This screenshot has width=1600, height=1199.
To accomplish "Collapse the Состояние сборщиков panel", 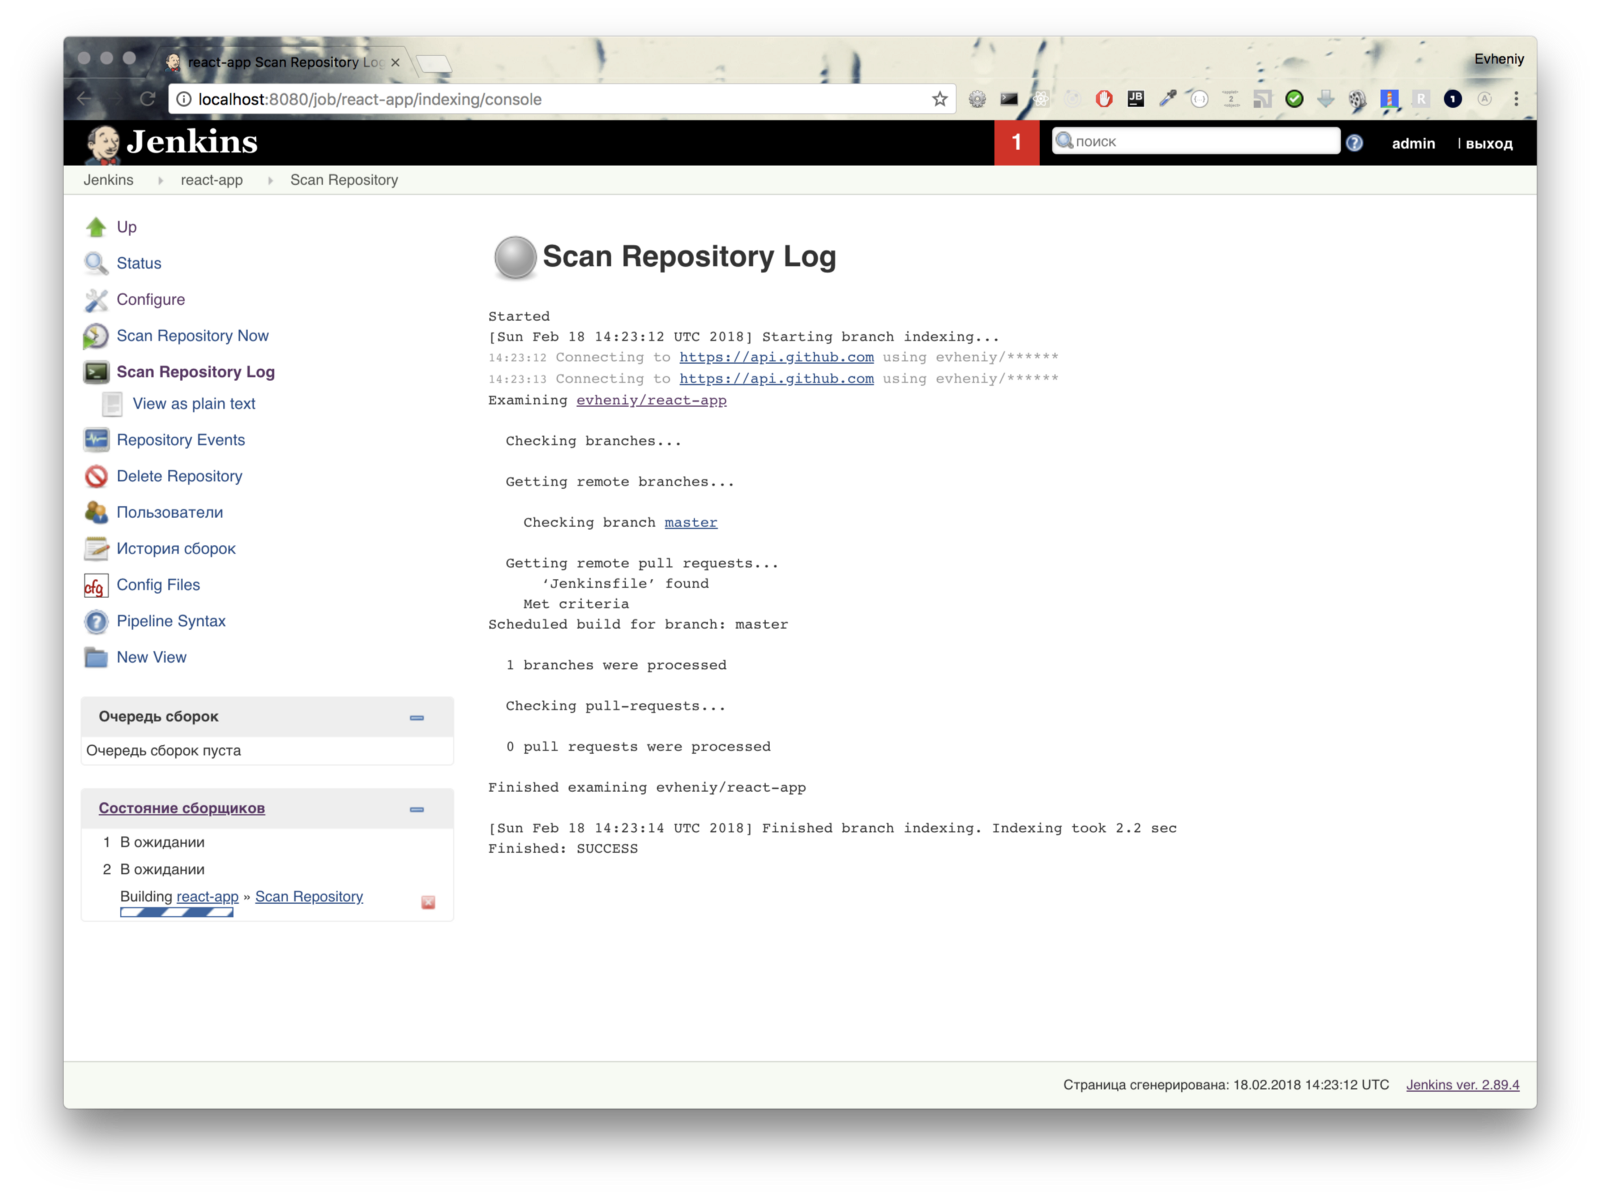I will pyautogui.click(x=417, y=810).
